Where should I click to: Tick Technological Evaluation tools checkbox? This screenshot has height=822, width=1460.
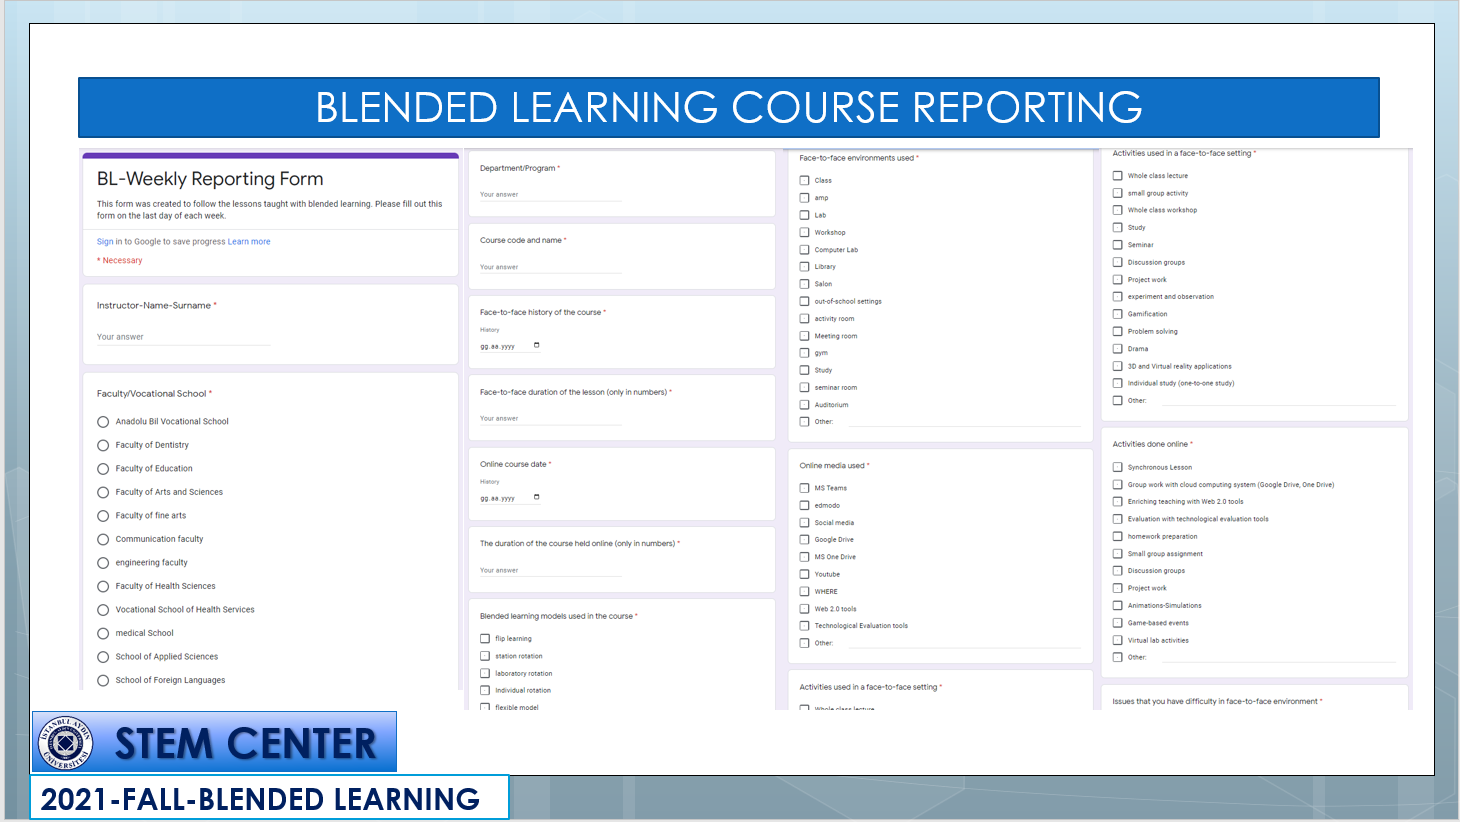(804, 626)
